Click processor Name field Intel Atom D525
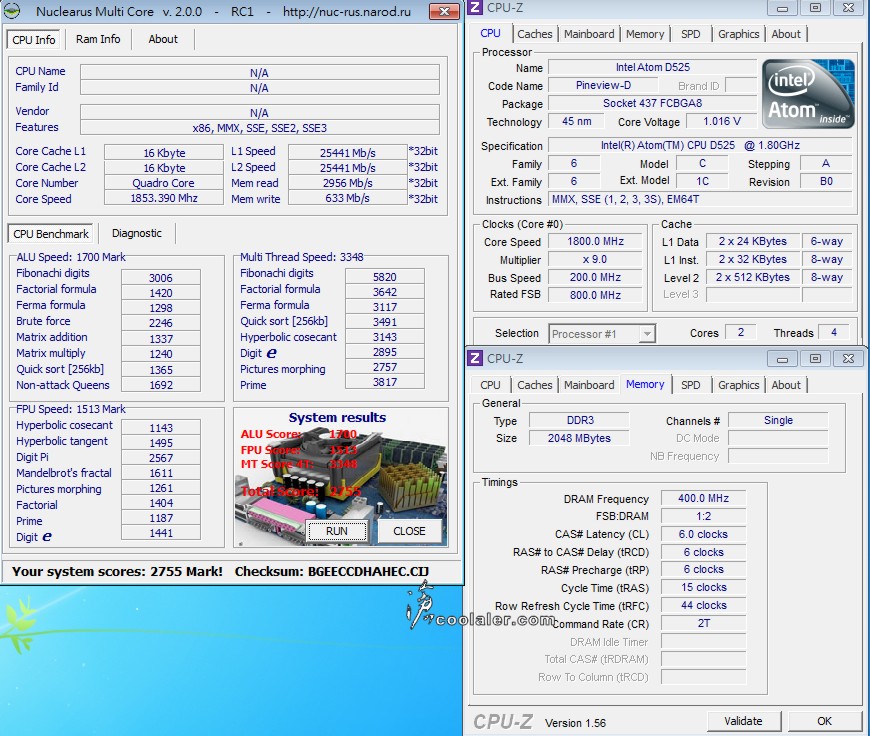The image size is (870, 736). (652, 67)
